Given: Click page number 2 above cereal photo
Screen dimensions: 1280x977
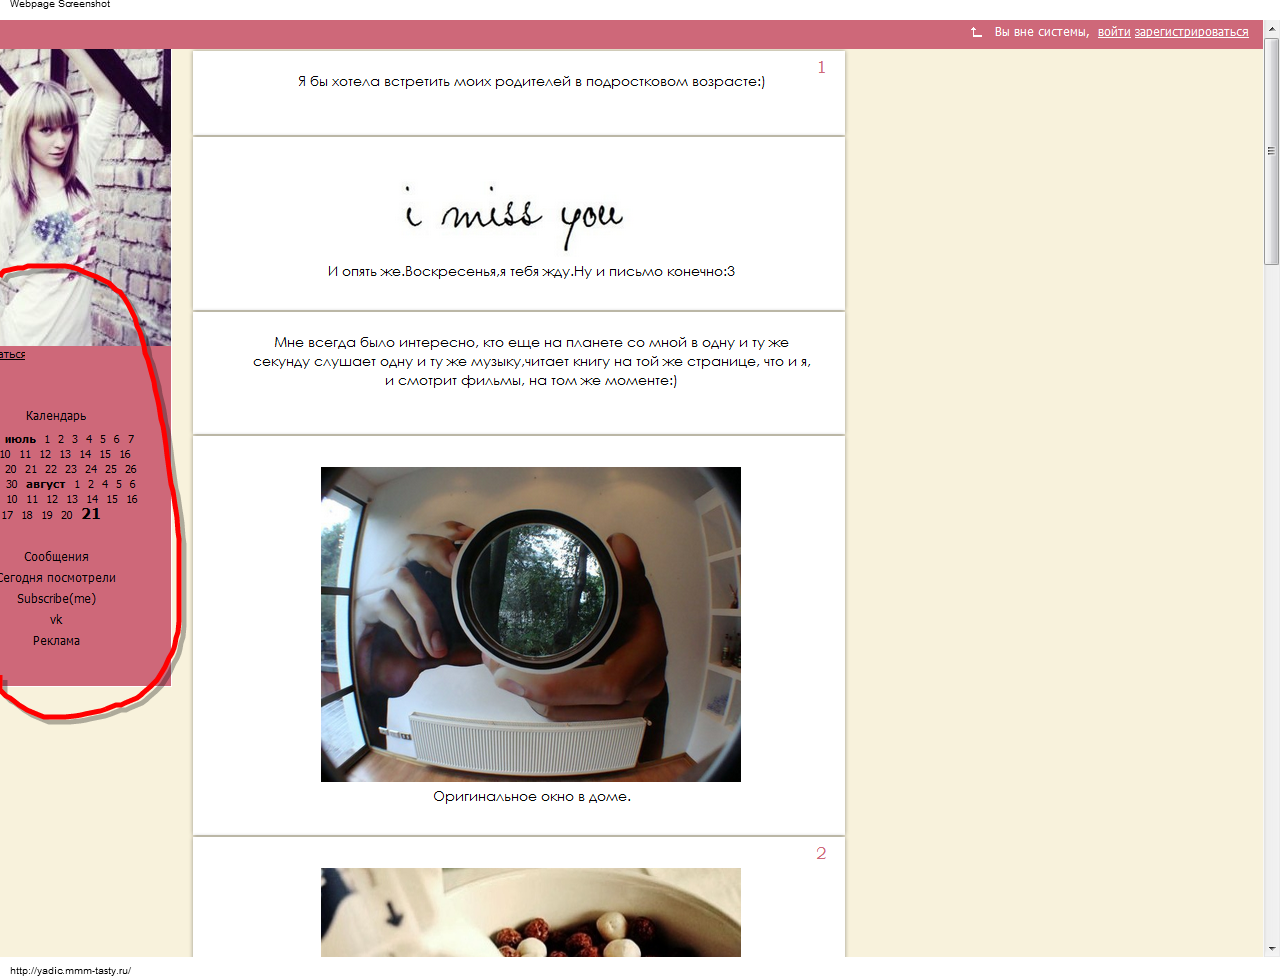Looking at the screenshot, I should click(x=821, y=854).
